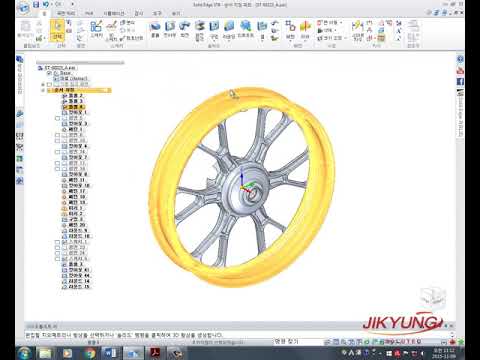Viewport: 480px width, 360px height.
Task: Toggle visibility checkbox for 평면 11
Action: pyautogui.click(x=57, y=164)
